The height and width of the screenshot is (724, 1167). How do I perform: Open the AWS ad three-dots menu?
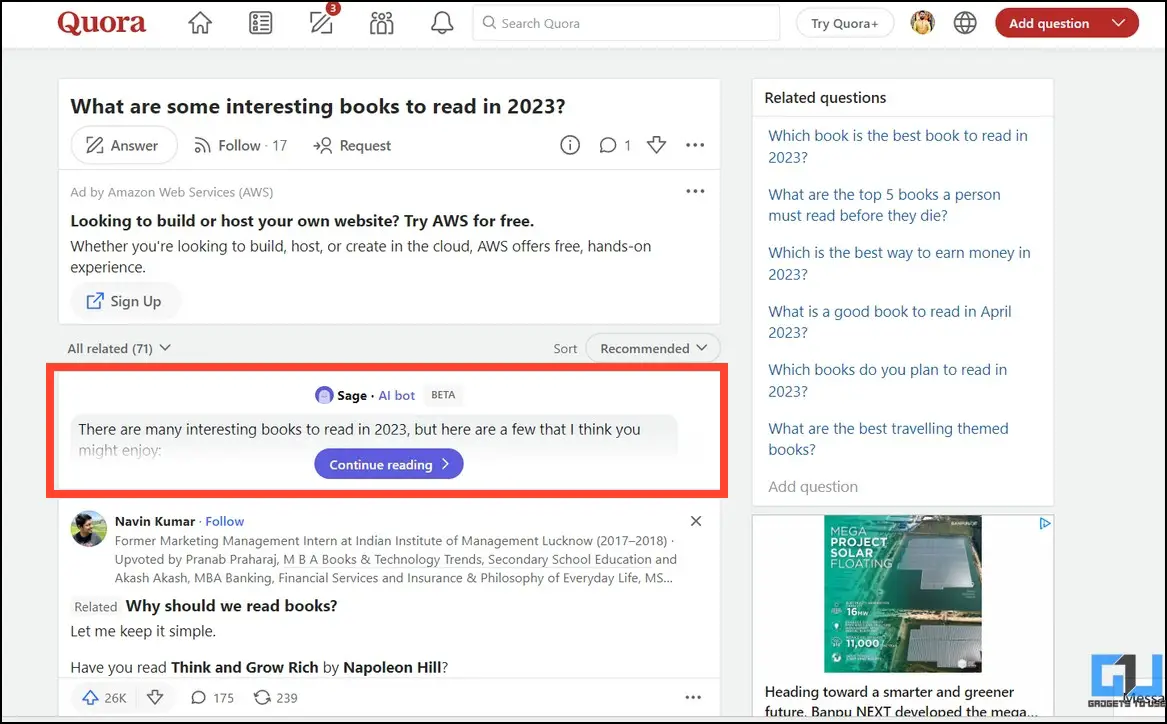pyautogui.click(x=695, y=192)
